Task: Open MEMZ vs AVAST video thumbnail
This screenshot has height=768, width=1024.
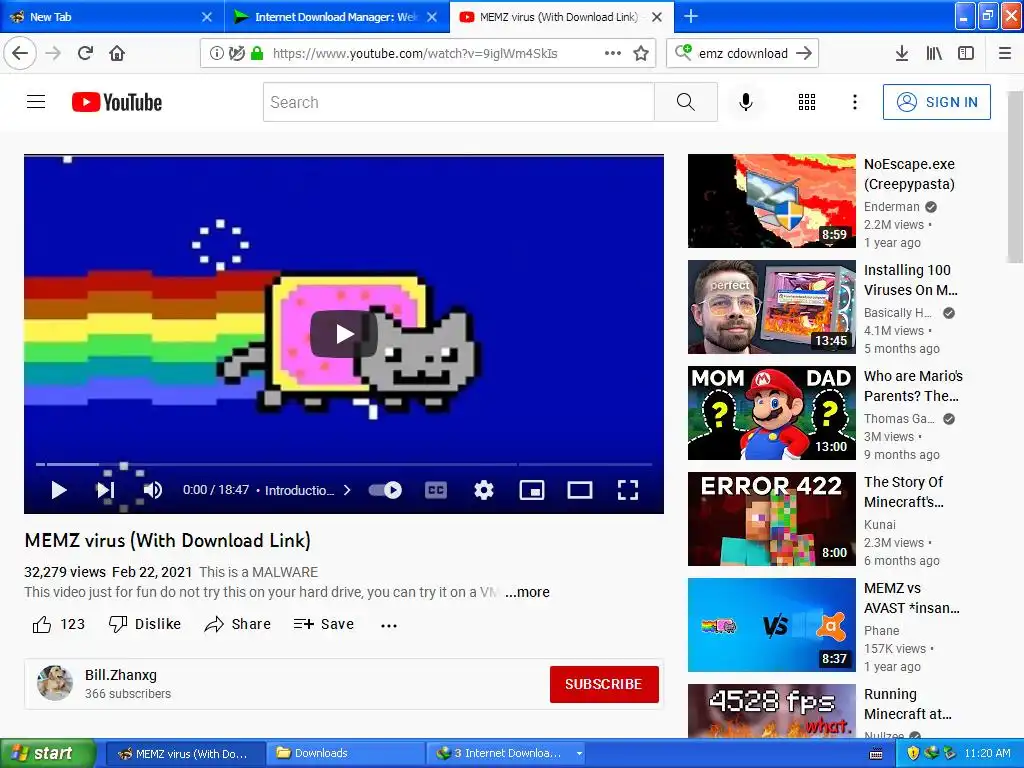Action: click(772, 625)
